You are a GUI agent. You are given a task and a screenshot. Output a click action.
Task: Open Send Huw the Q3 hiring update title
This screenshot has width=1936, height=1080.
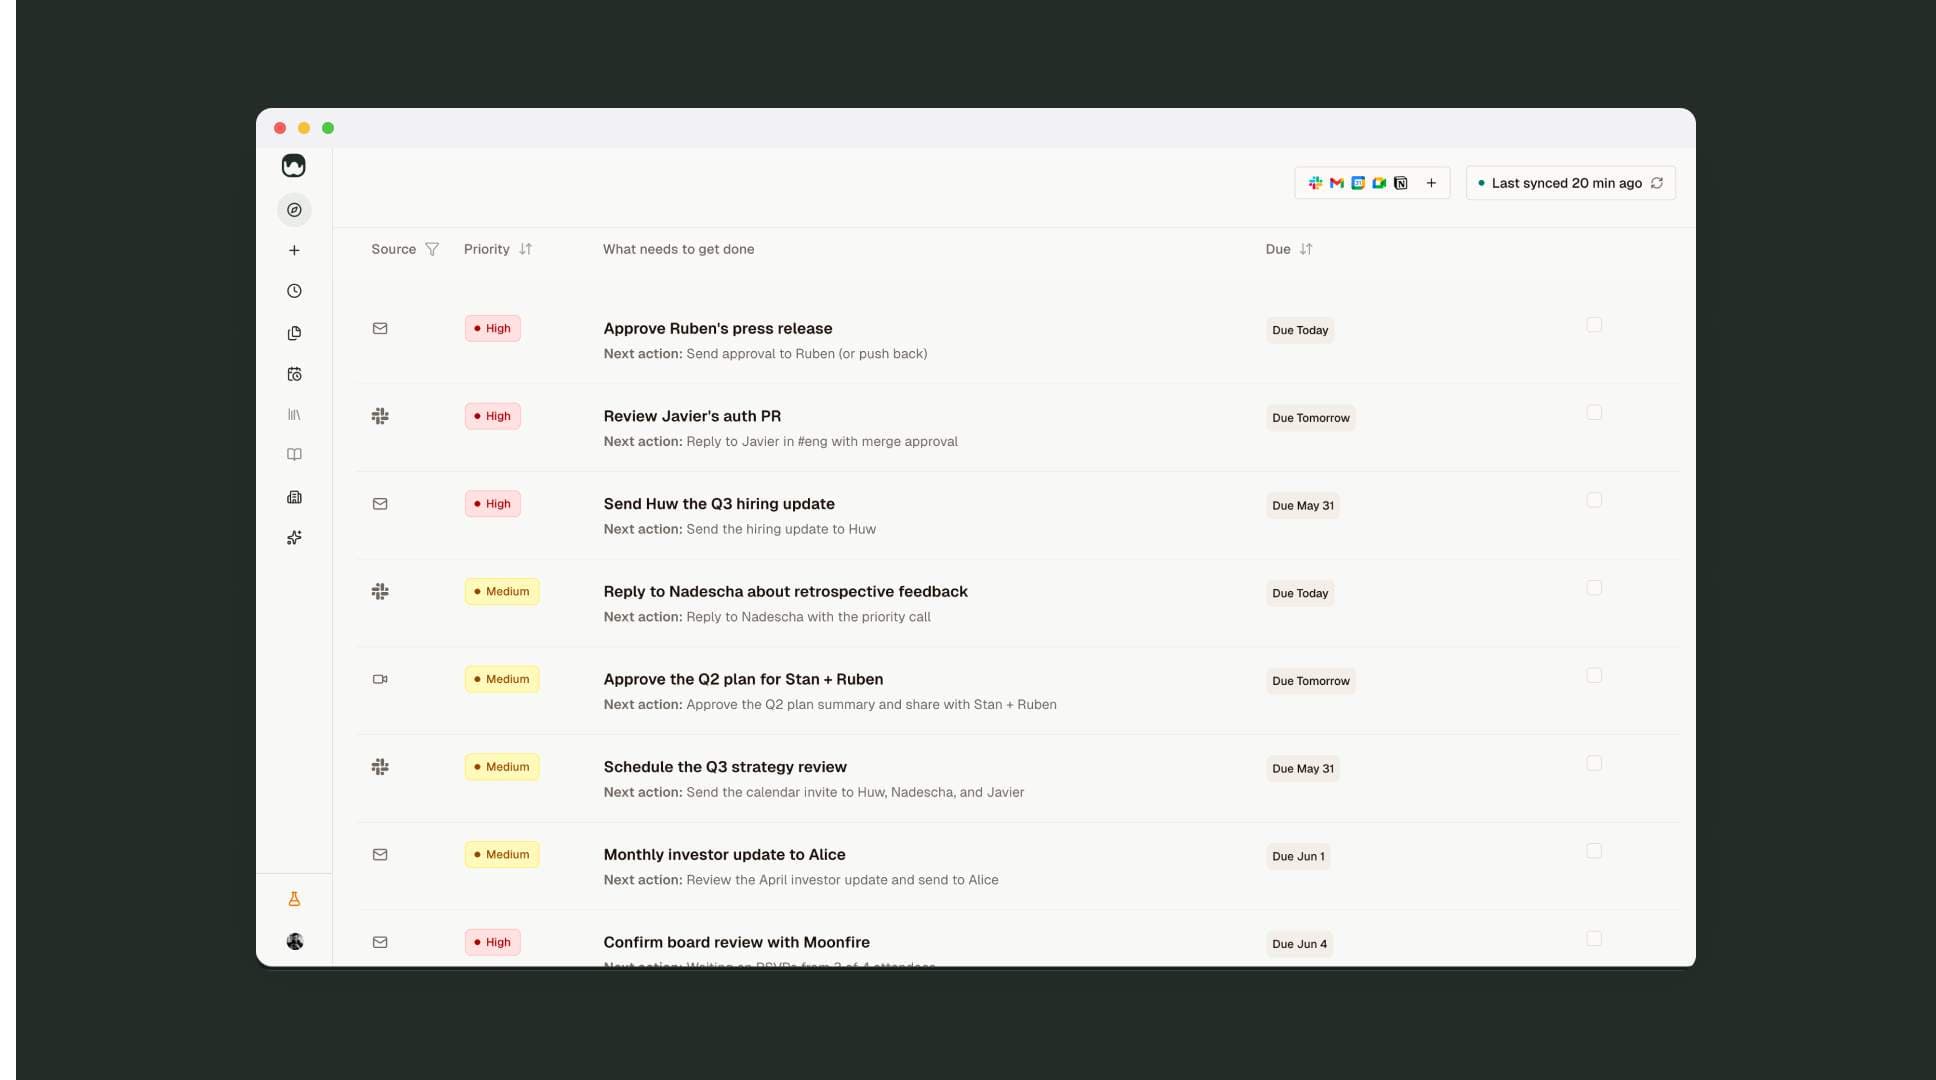[x=719, y=504]
